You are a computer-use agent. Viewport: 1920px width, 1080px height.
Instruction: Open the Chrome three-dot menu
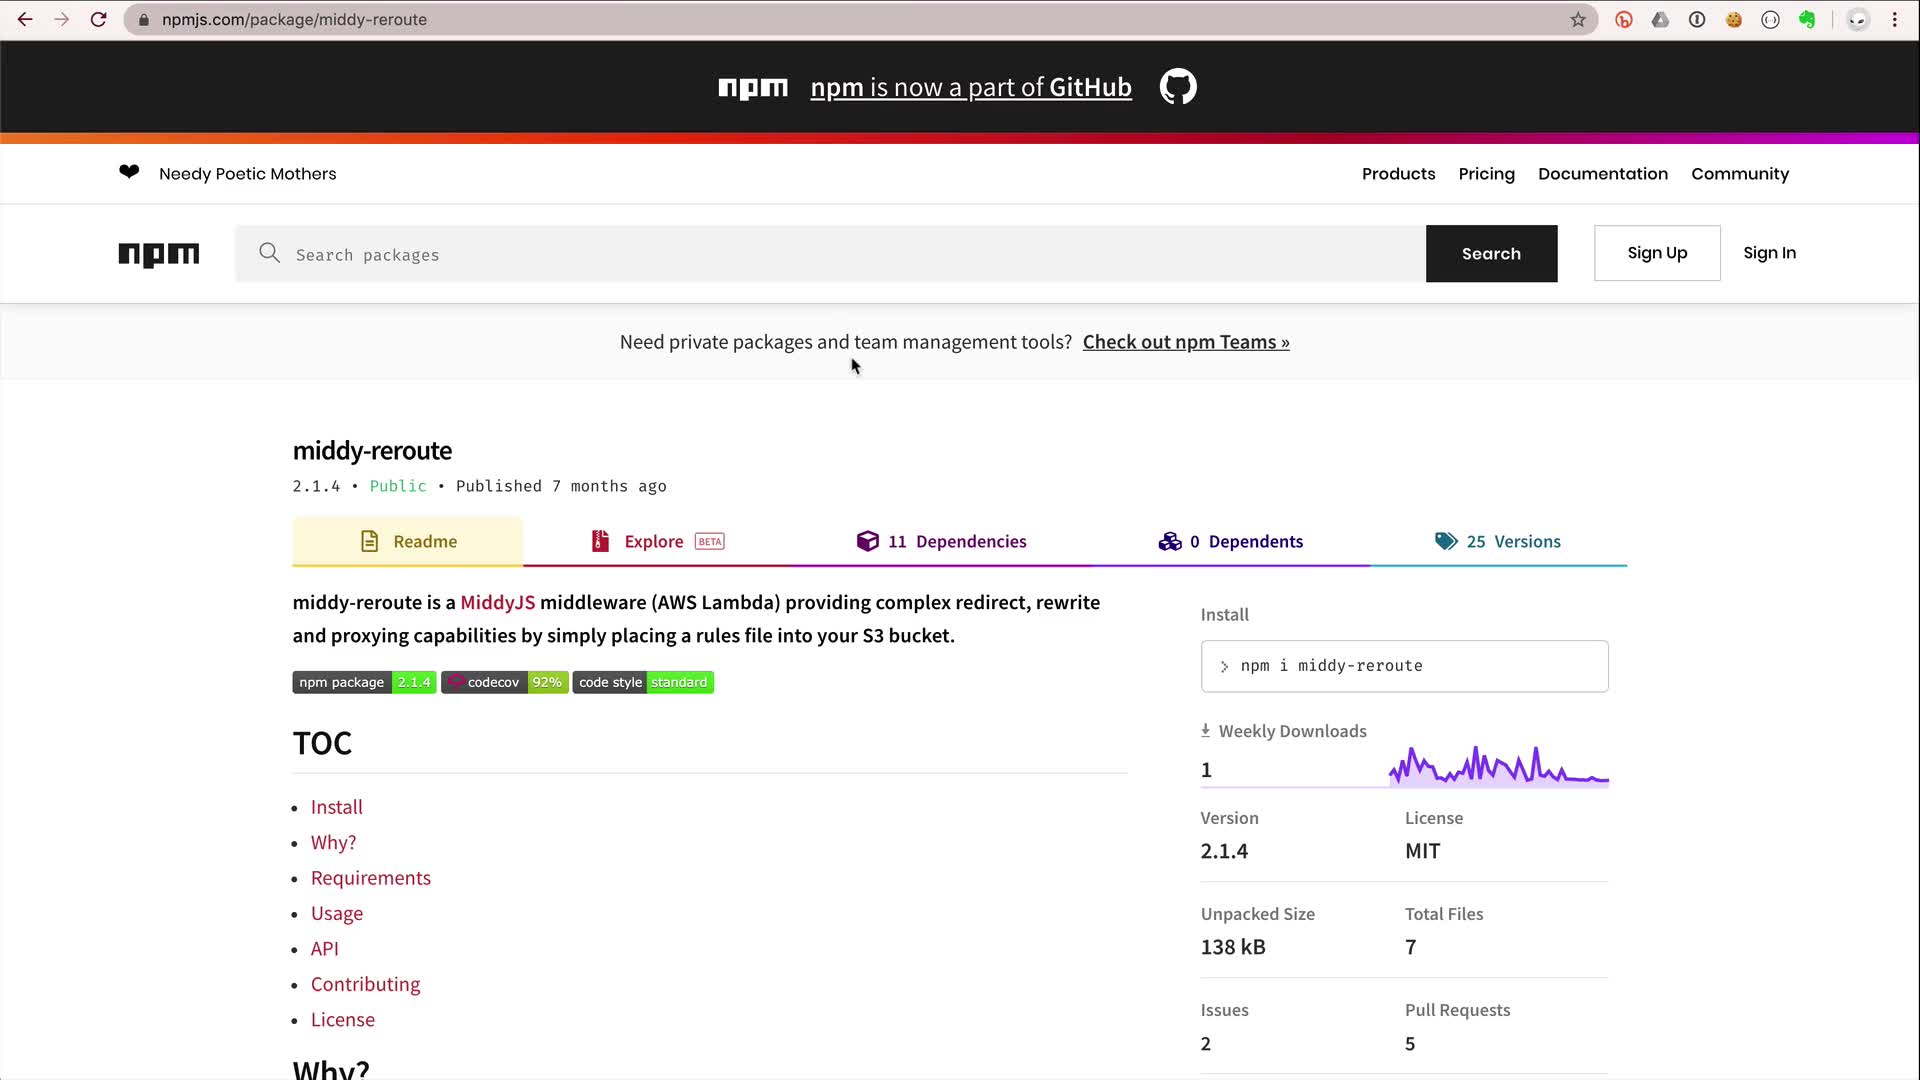click(1895, 19)
